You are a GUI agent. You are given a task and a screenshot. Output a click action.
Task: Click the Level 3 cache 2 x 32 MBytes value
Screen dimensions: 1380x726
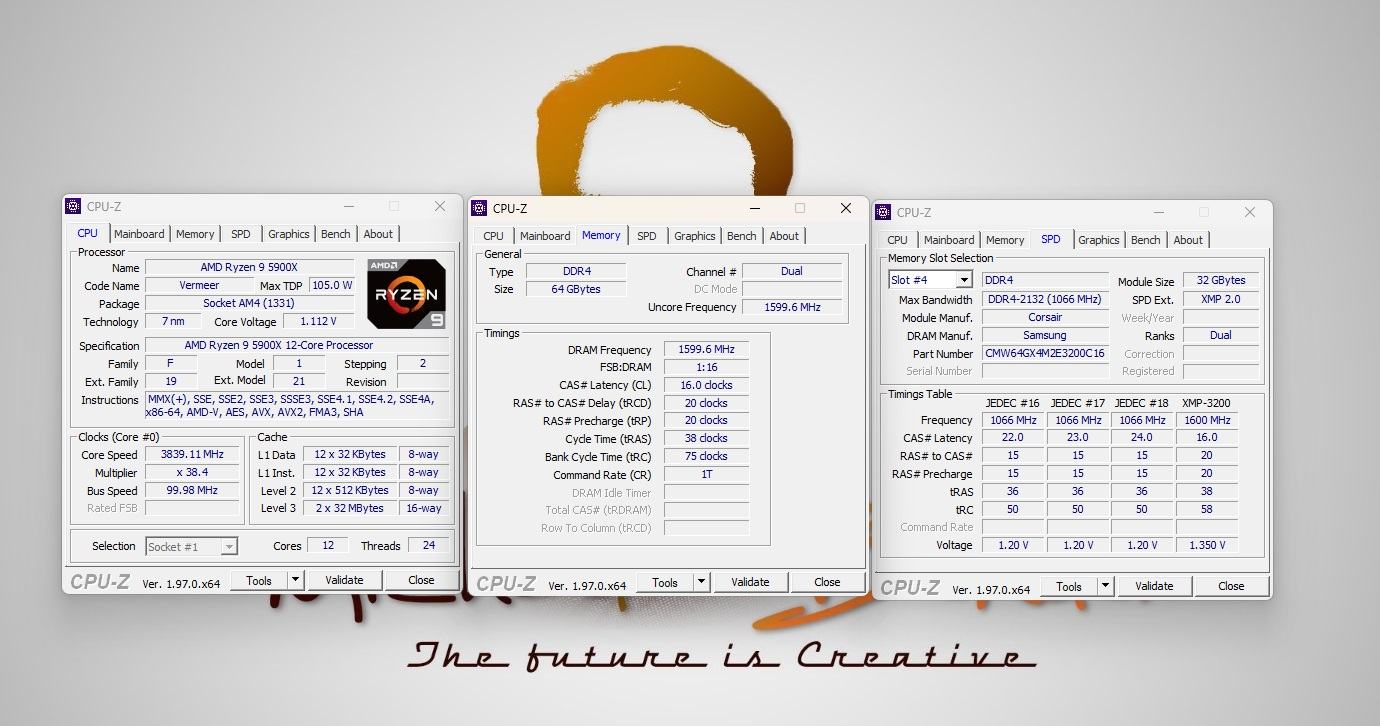[349, 508]
